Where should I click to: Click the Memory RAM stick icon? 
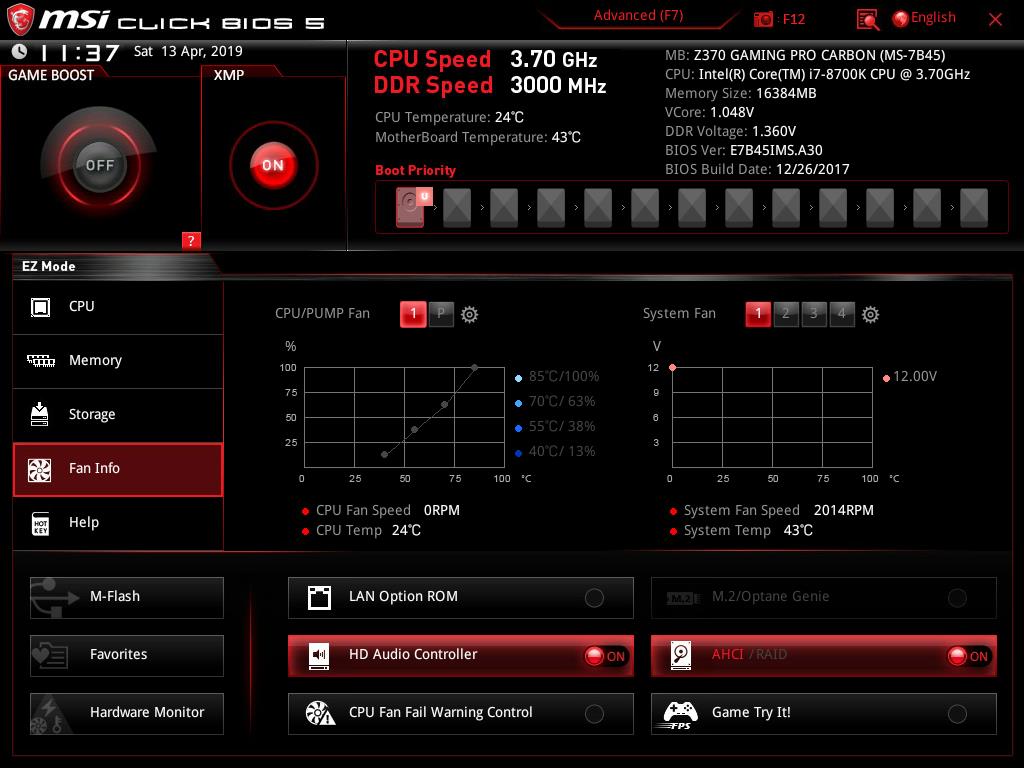40,360
